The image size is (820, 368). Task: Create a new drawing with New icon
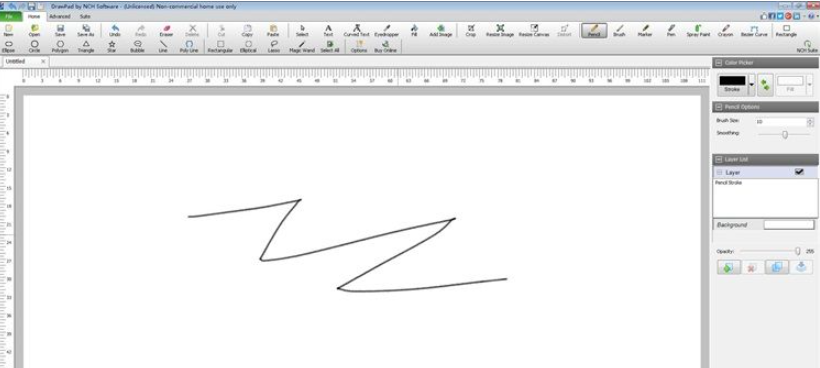tap(8, 30)
